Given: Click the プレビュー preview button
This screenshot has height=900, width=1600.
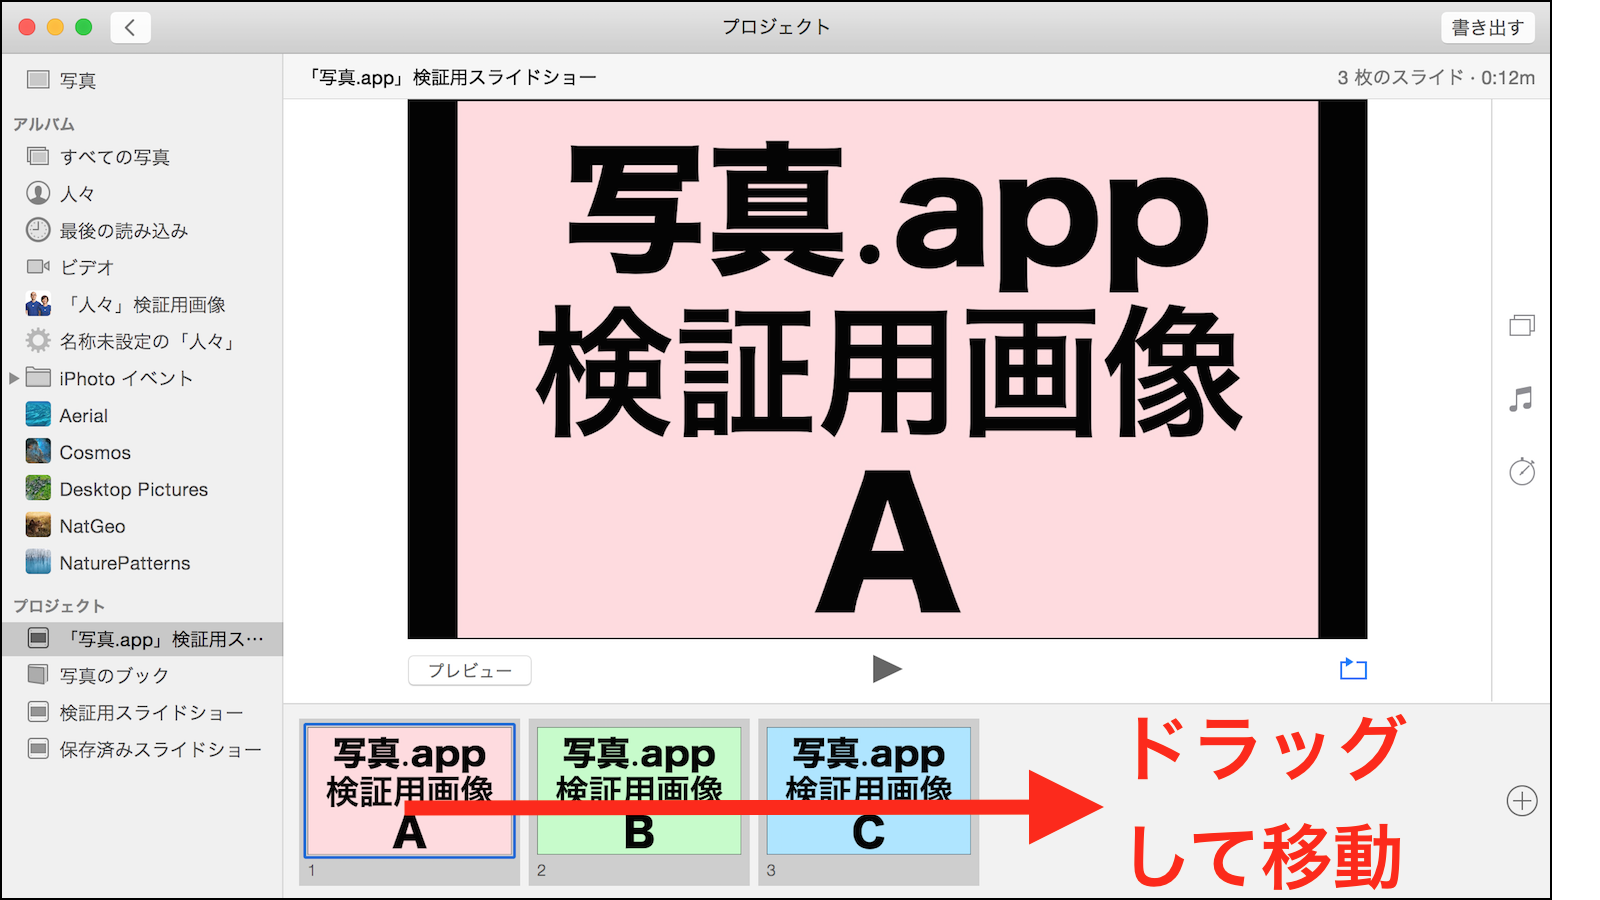Looking at the screenshot, I should 469,670.
